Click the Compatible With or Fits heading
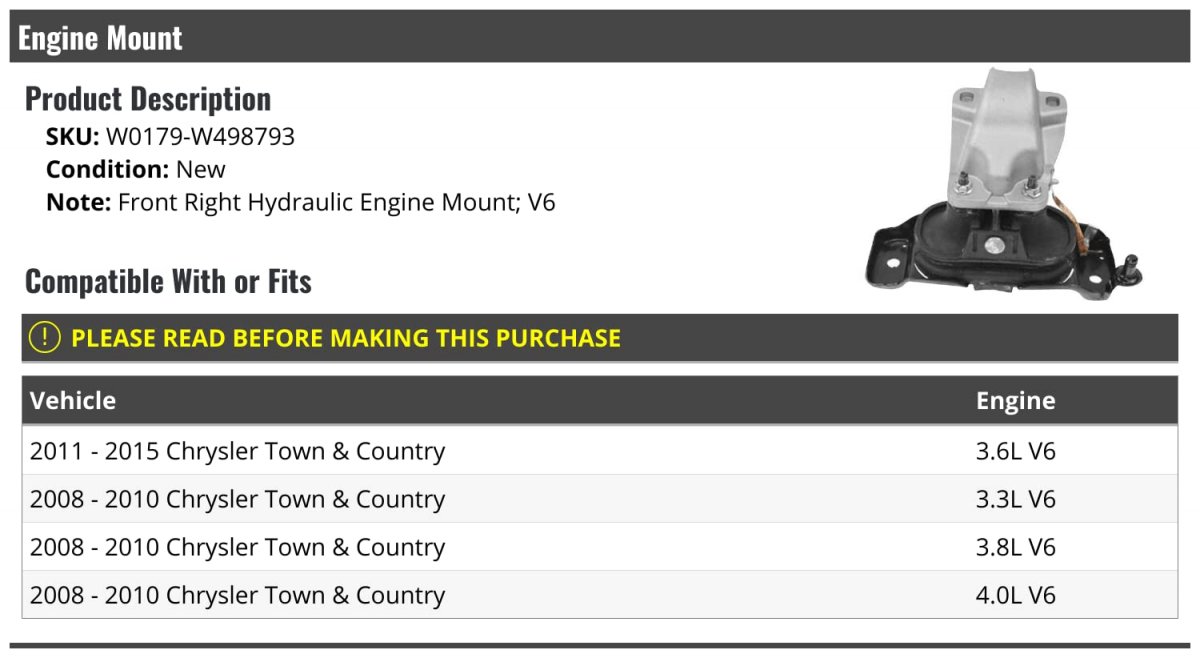Viewport: 1200px width, 658px height. pos(168,281)
